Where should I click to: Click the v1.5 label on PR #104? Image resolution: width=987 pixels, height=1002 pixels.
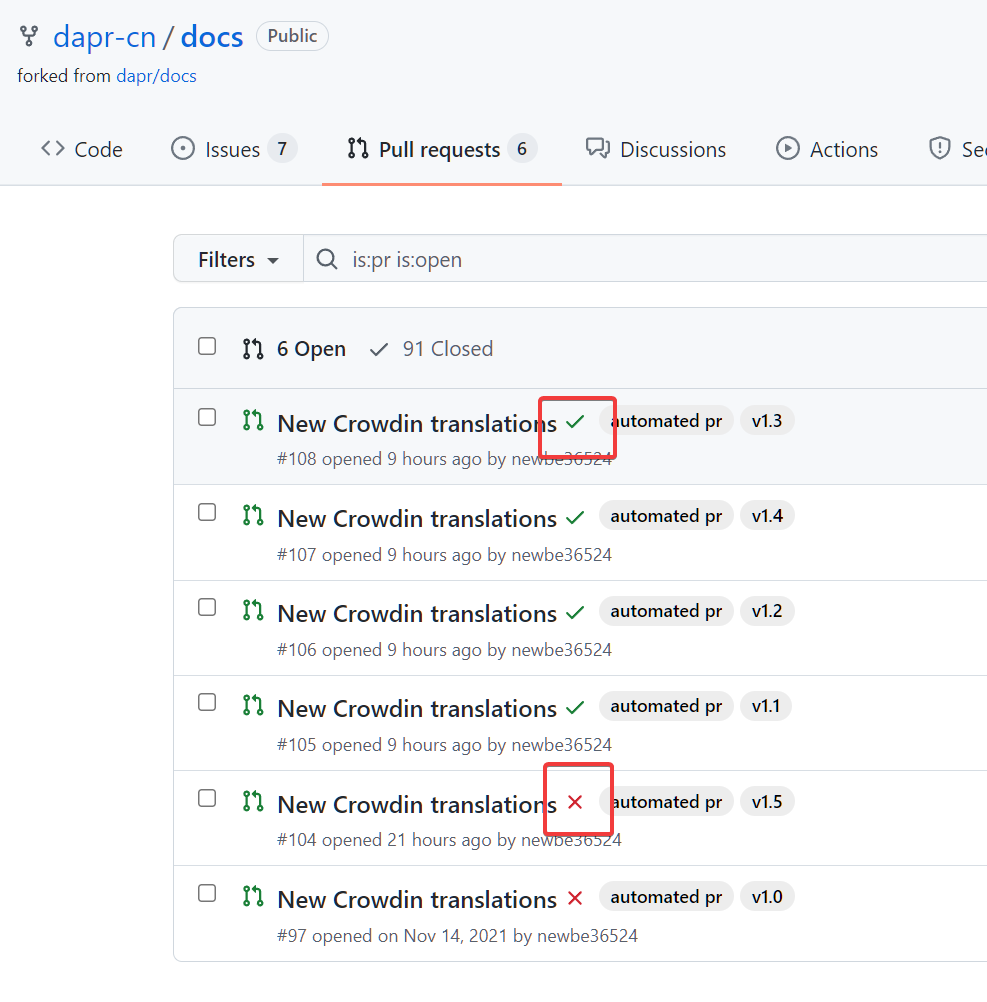(x=767, y=801)
